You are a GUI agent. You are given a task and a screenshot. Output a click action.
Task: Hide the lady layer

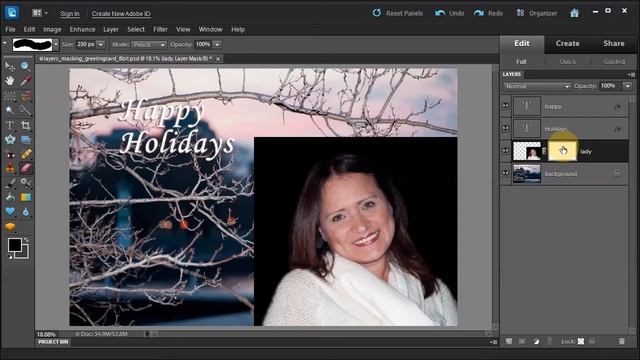(x=505, y=151)
